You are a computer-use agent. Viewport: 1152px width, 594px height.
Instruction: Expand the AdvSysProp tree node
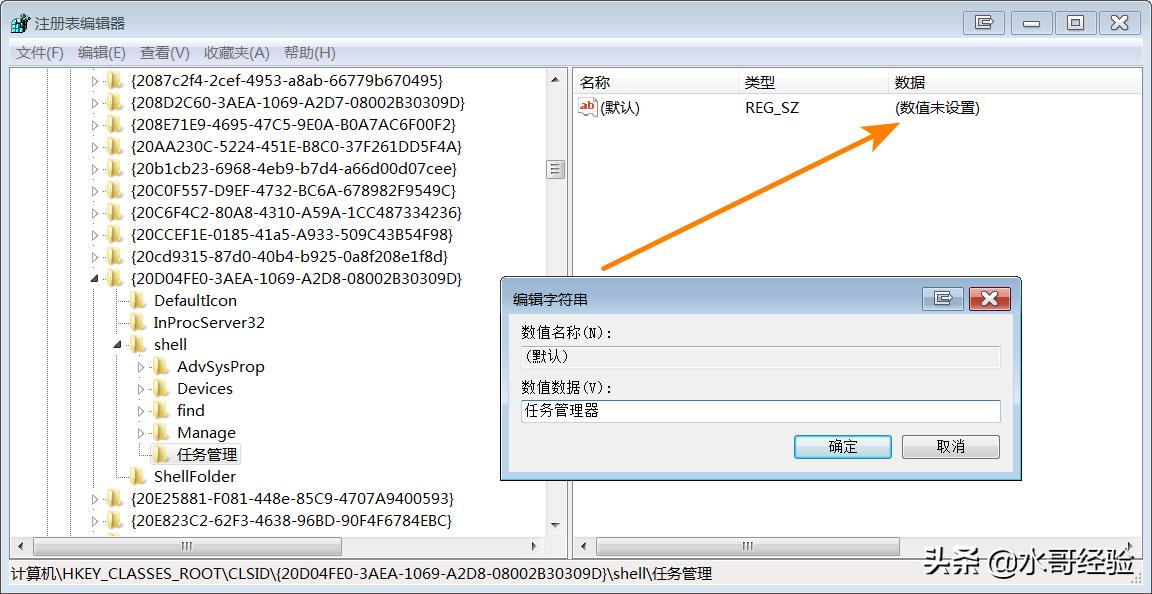[x=143, y=366]
